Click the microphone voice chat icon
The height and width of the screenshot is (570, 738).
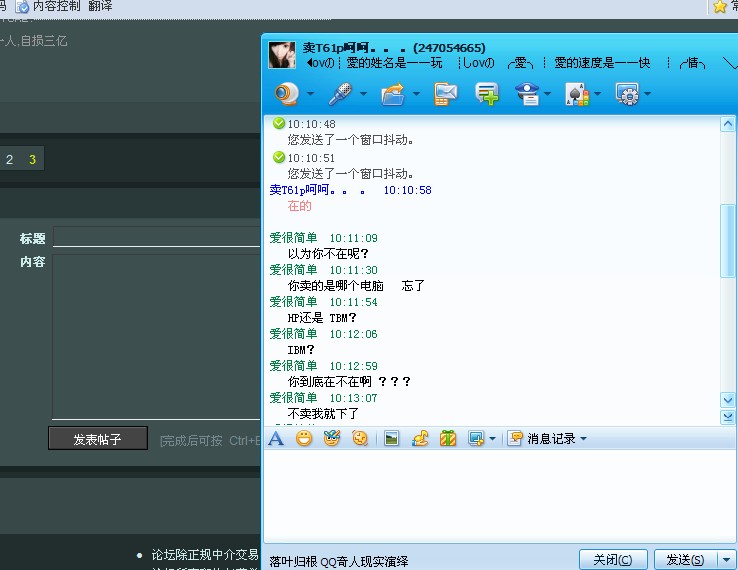click(340, 94)
